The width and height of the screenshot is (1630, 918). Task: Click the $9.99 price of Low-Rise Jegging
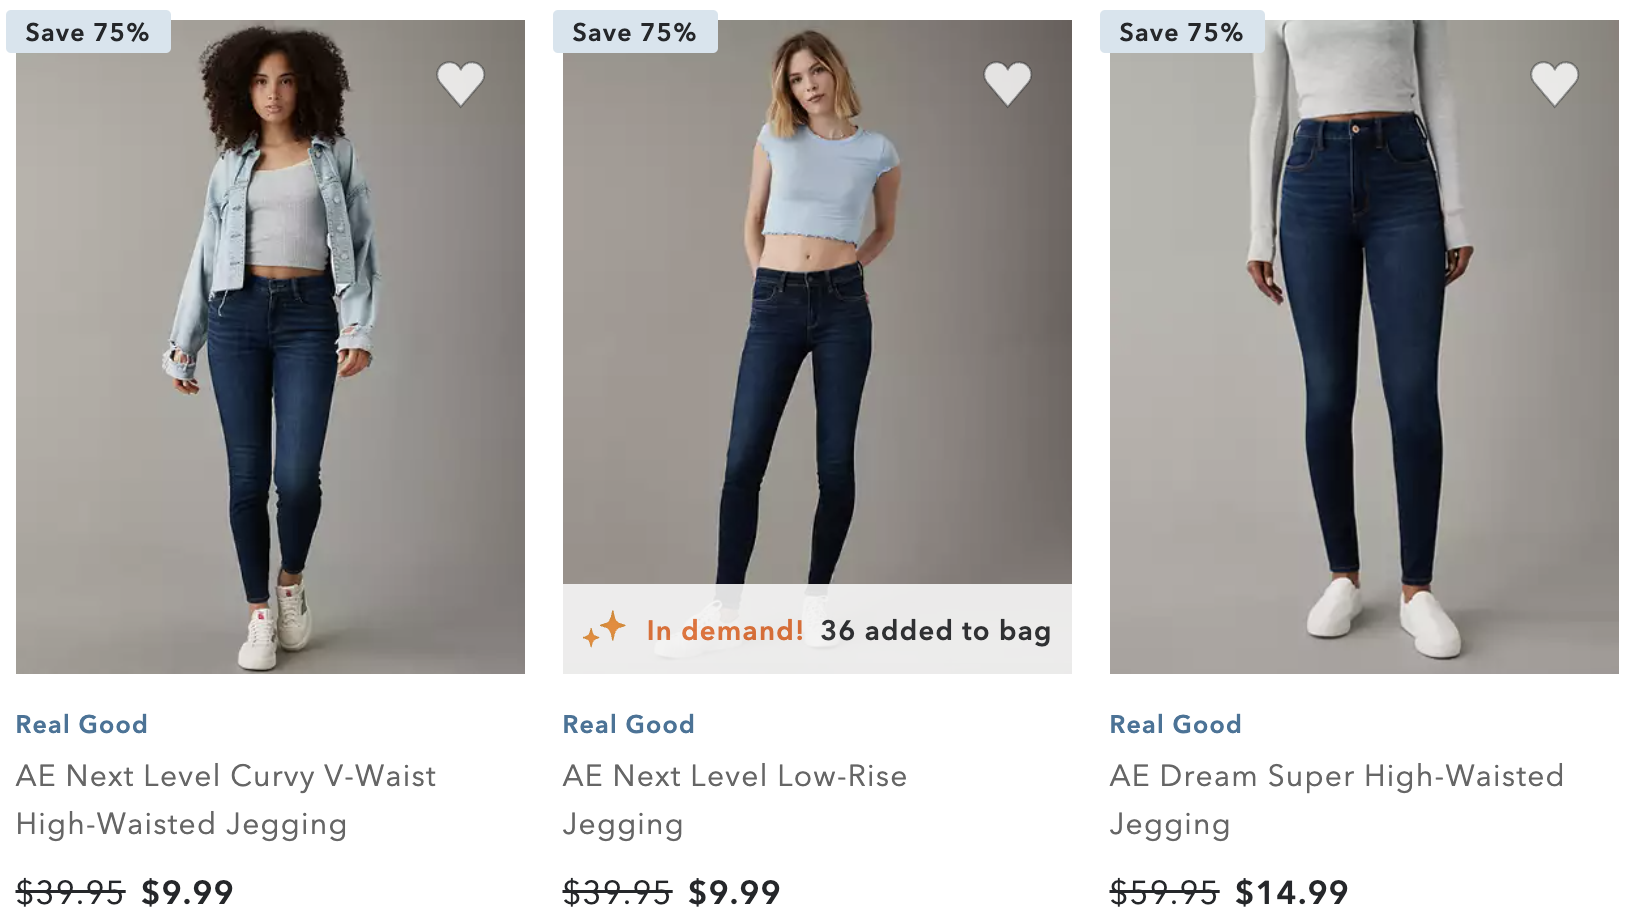734,891
